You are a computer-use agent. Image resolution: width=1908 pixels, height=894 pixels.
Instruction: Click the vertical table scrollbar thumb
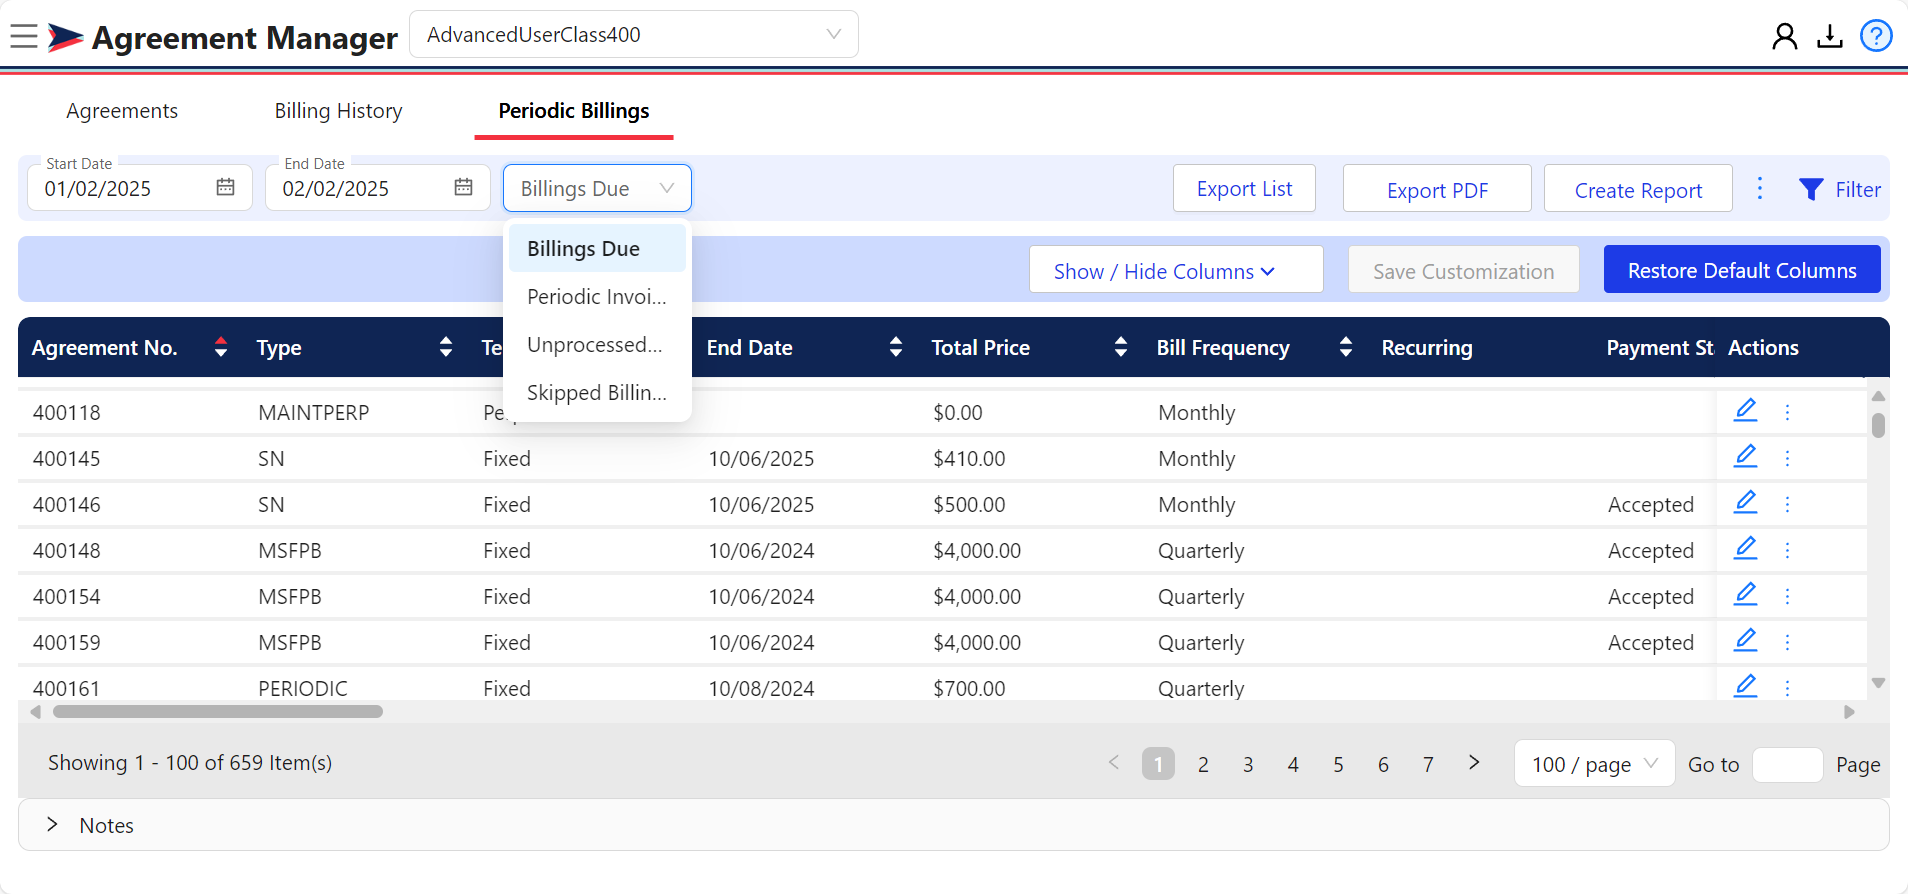(1878, 425)
